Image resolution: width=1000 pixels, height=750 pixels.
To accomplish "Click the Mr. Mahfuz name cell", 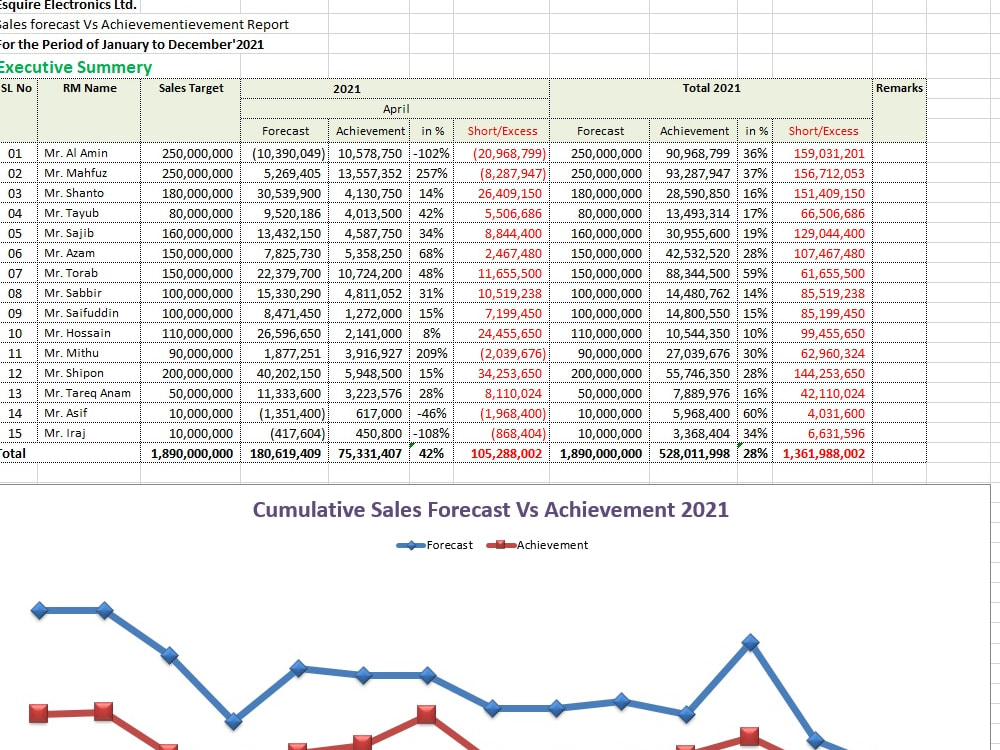I will click(x=89, y=173).
